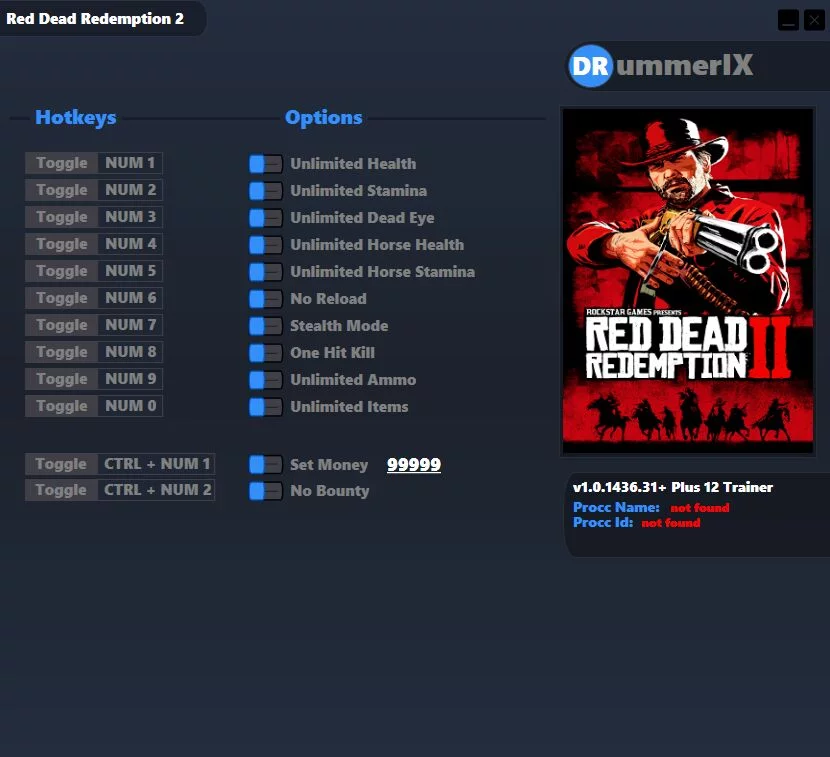This screenshot has height=757, width=830.
Task: Click the Hotkeys section heading
Action: point(76,118)
